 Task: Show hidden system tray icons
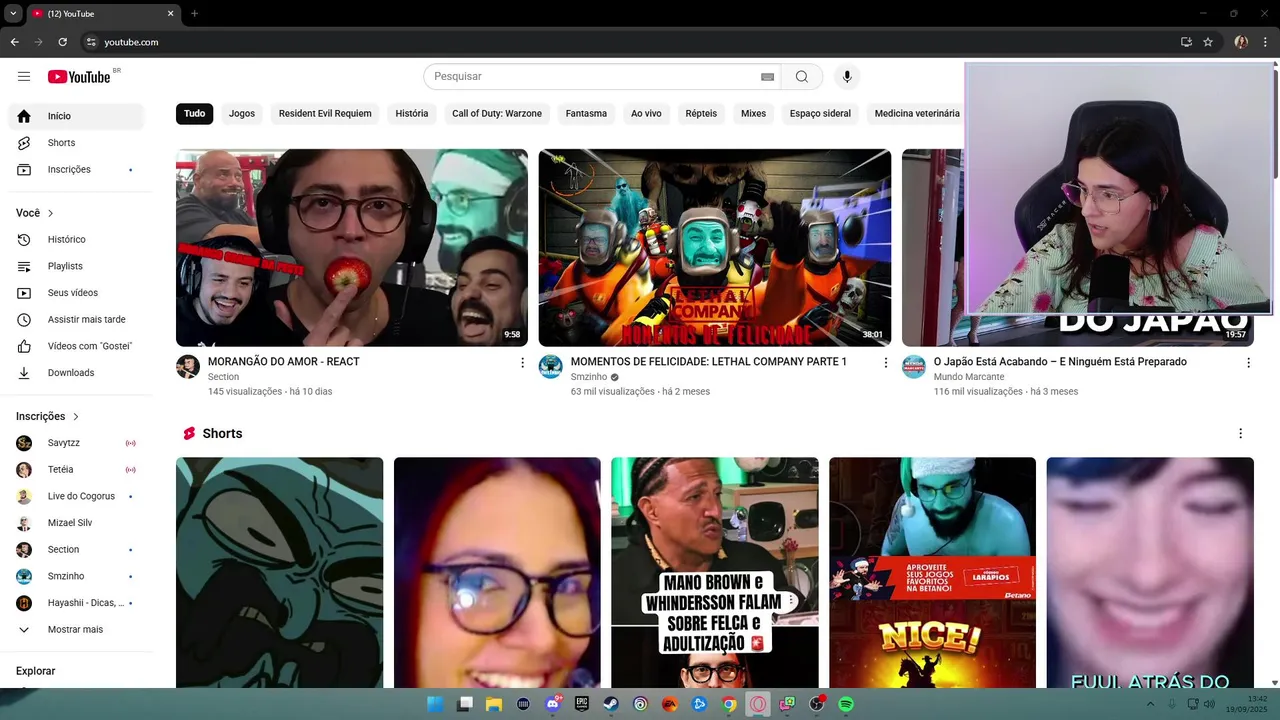[1149, 704]
